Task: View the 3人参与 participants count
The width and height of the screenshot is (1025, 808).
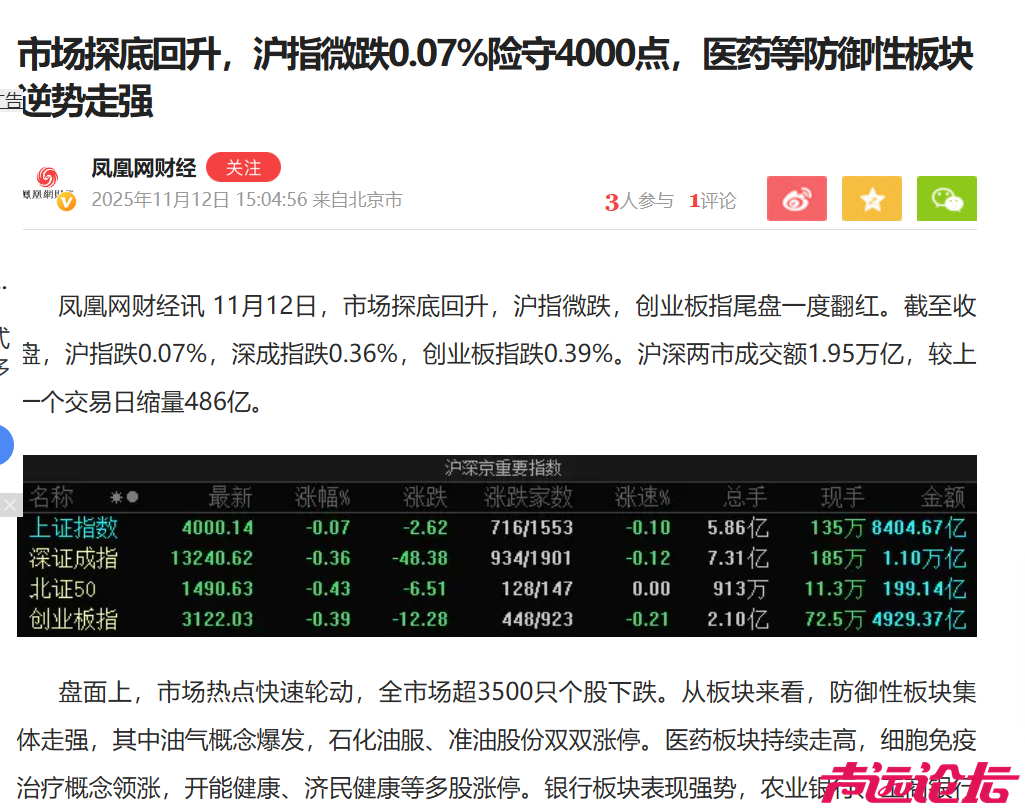Action: [639, 201]
